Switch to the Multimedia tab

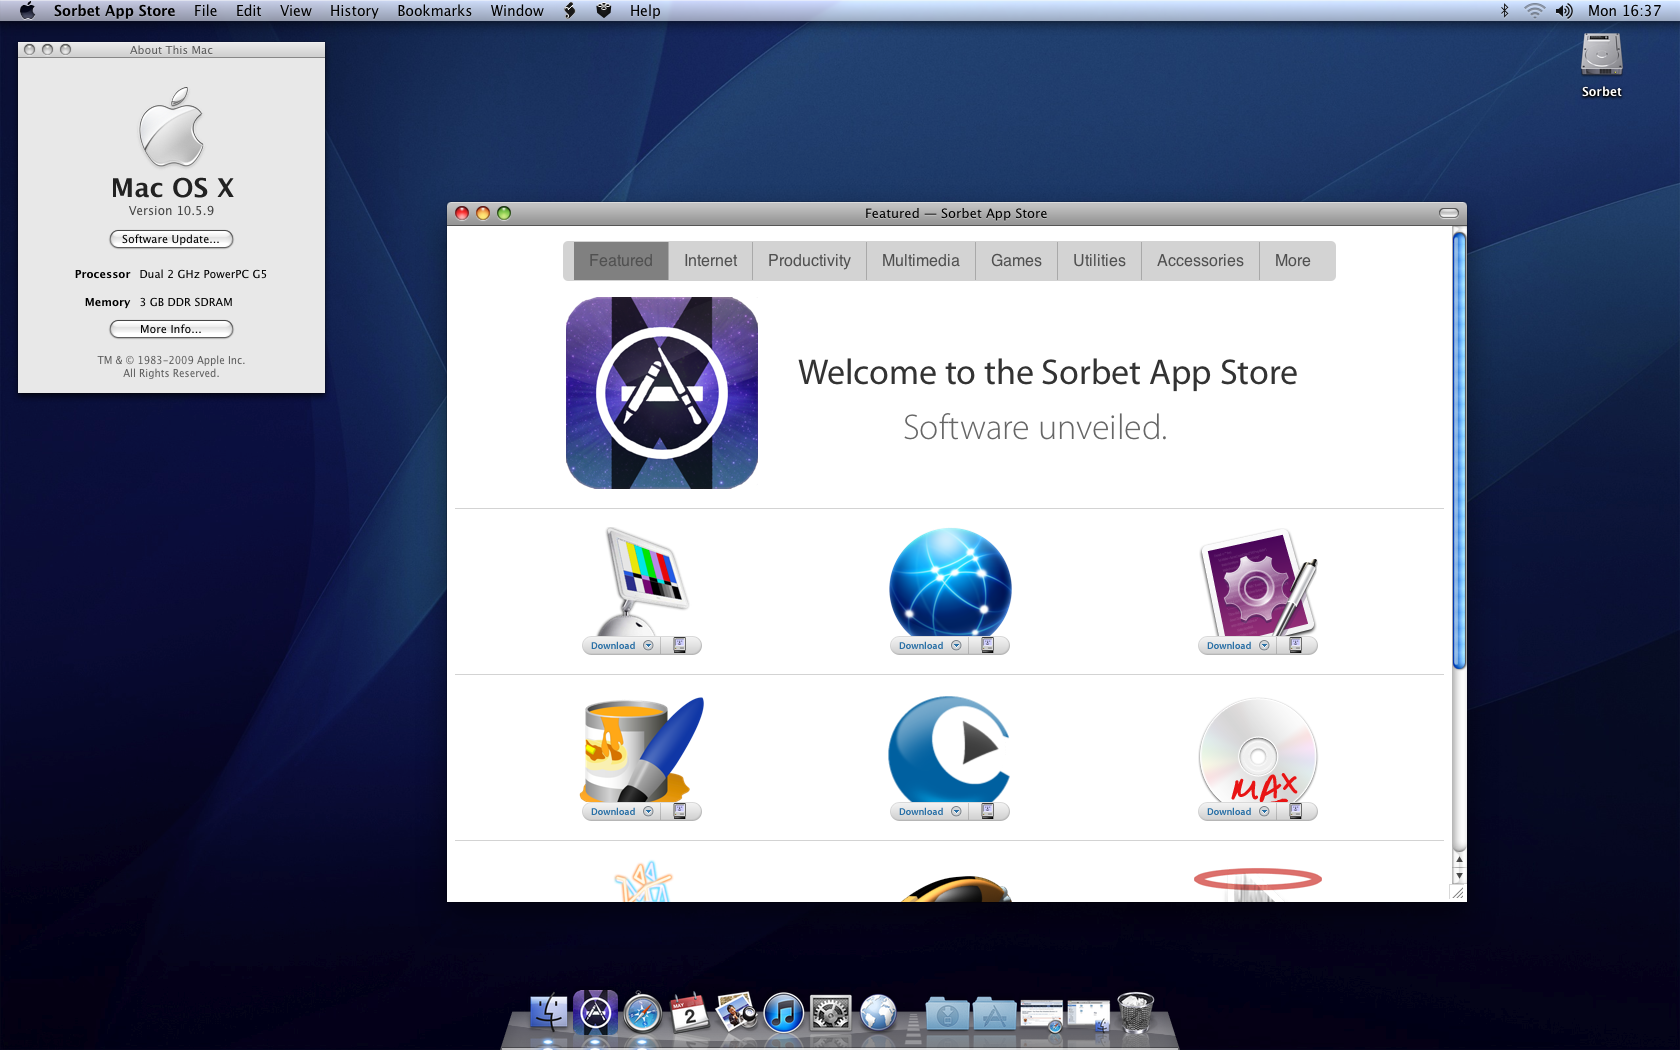(920, 260)
